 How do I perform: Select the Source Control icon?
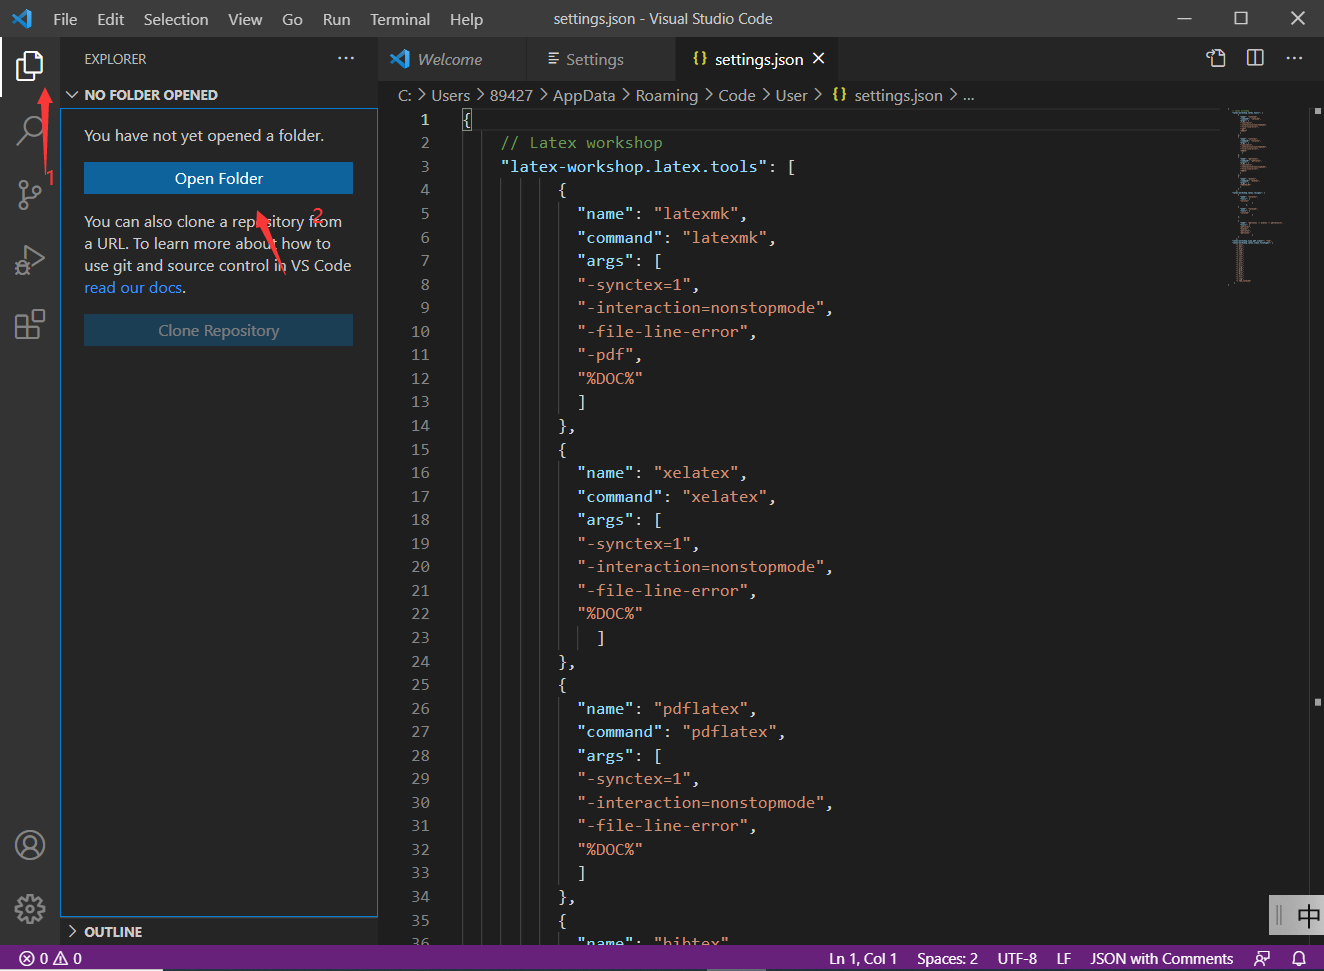tap(30, 195)
